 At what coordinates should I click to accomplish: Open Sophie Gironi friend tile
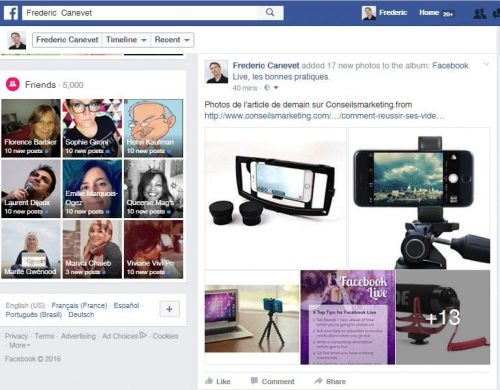(x=92, y=128)
